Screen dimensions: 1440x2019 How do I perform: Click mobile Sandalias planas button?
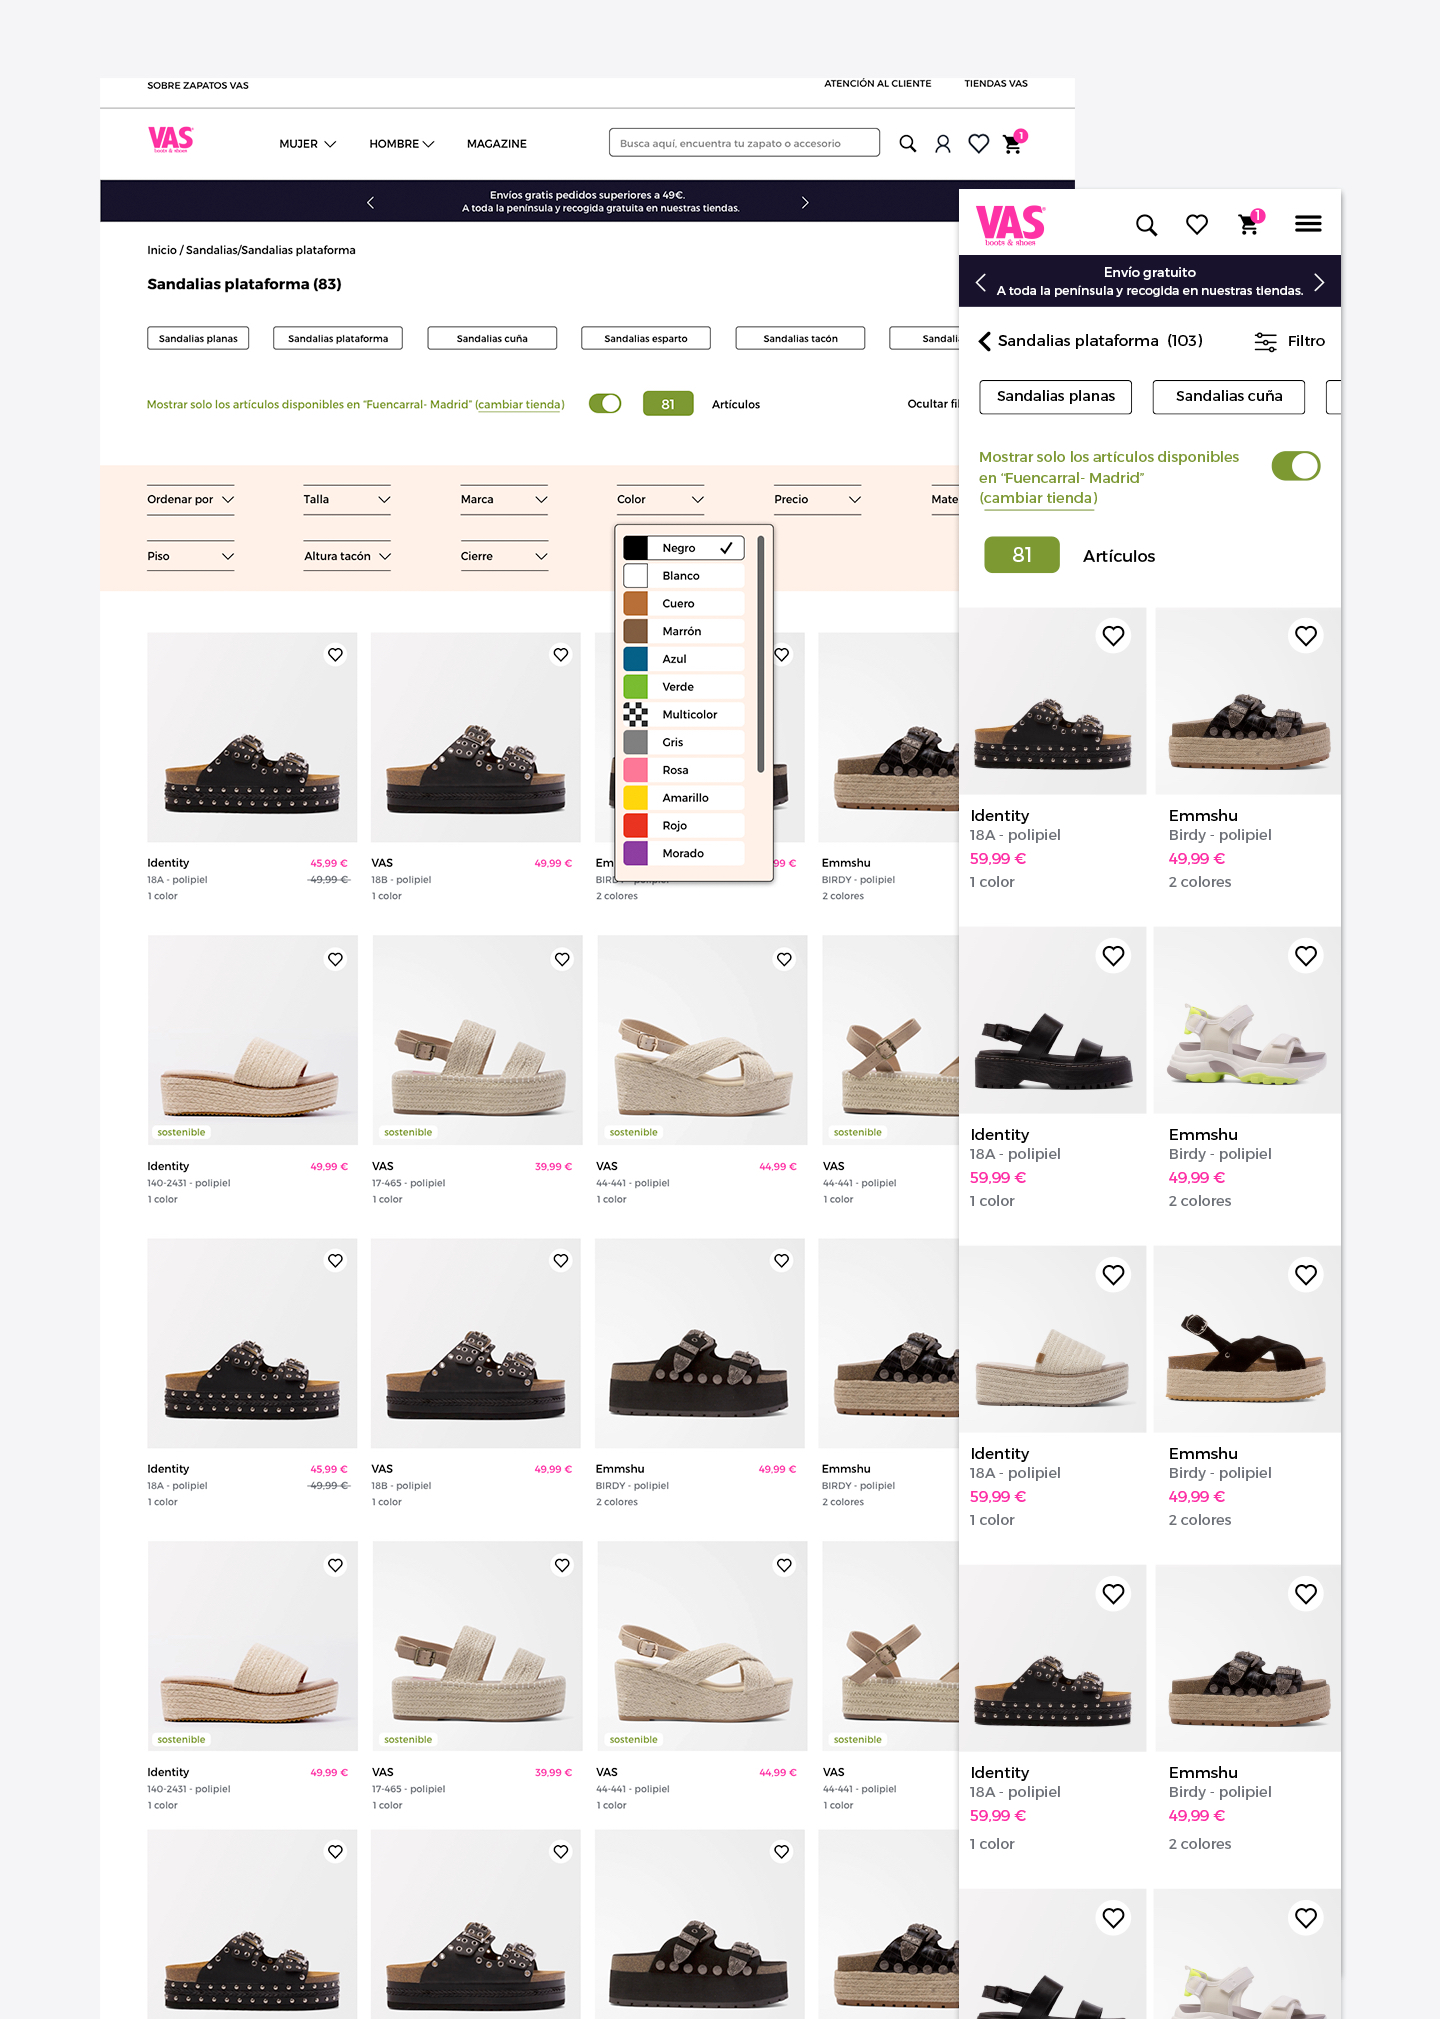click(1056, 397)
